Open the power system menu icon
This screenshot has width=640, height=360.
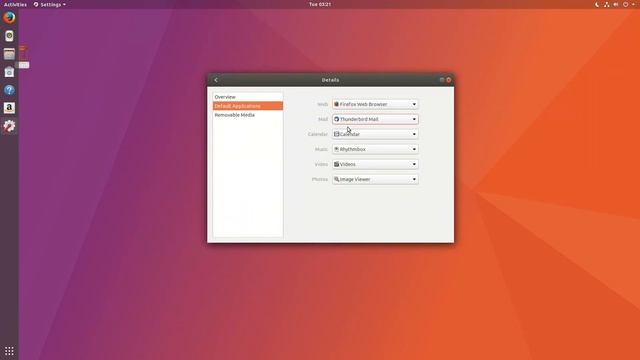coord(625,4)
